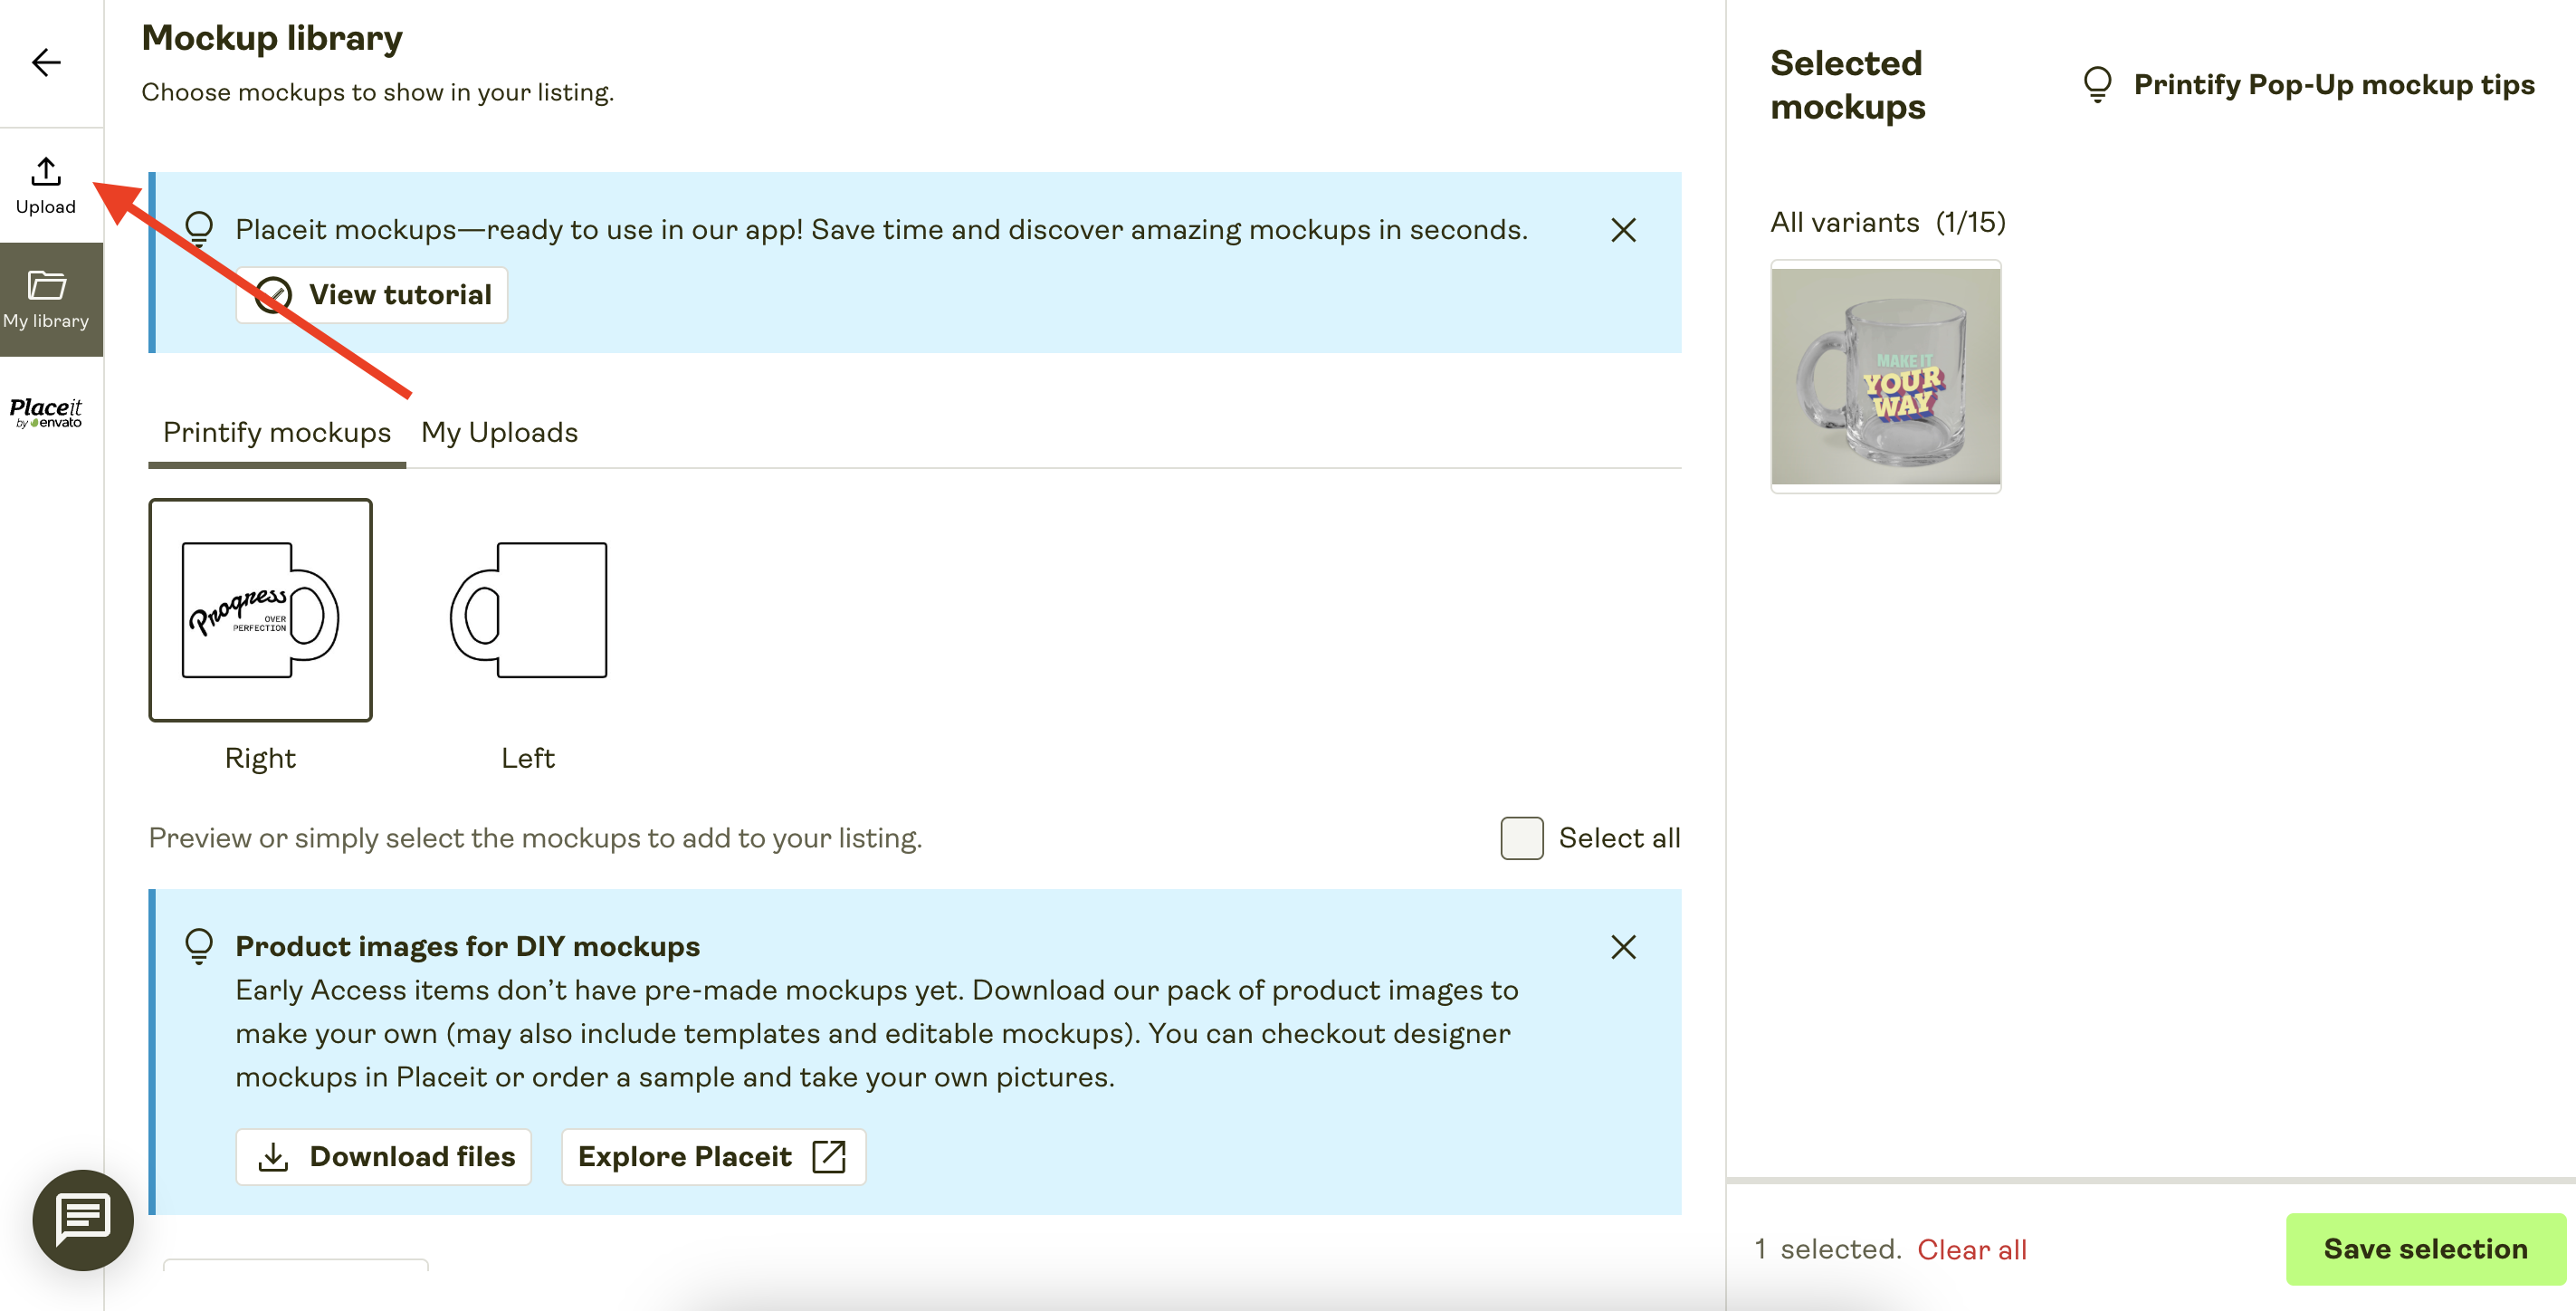Select the Right mug view thumbnail

260,610
